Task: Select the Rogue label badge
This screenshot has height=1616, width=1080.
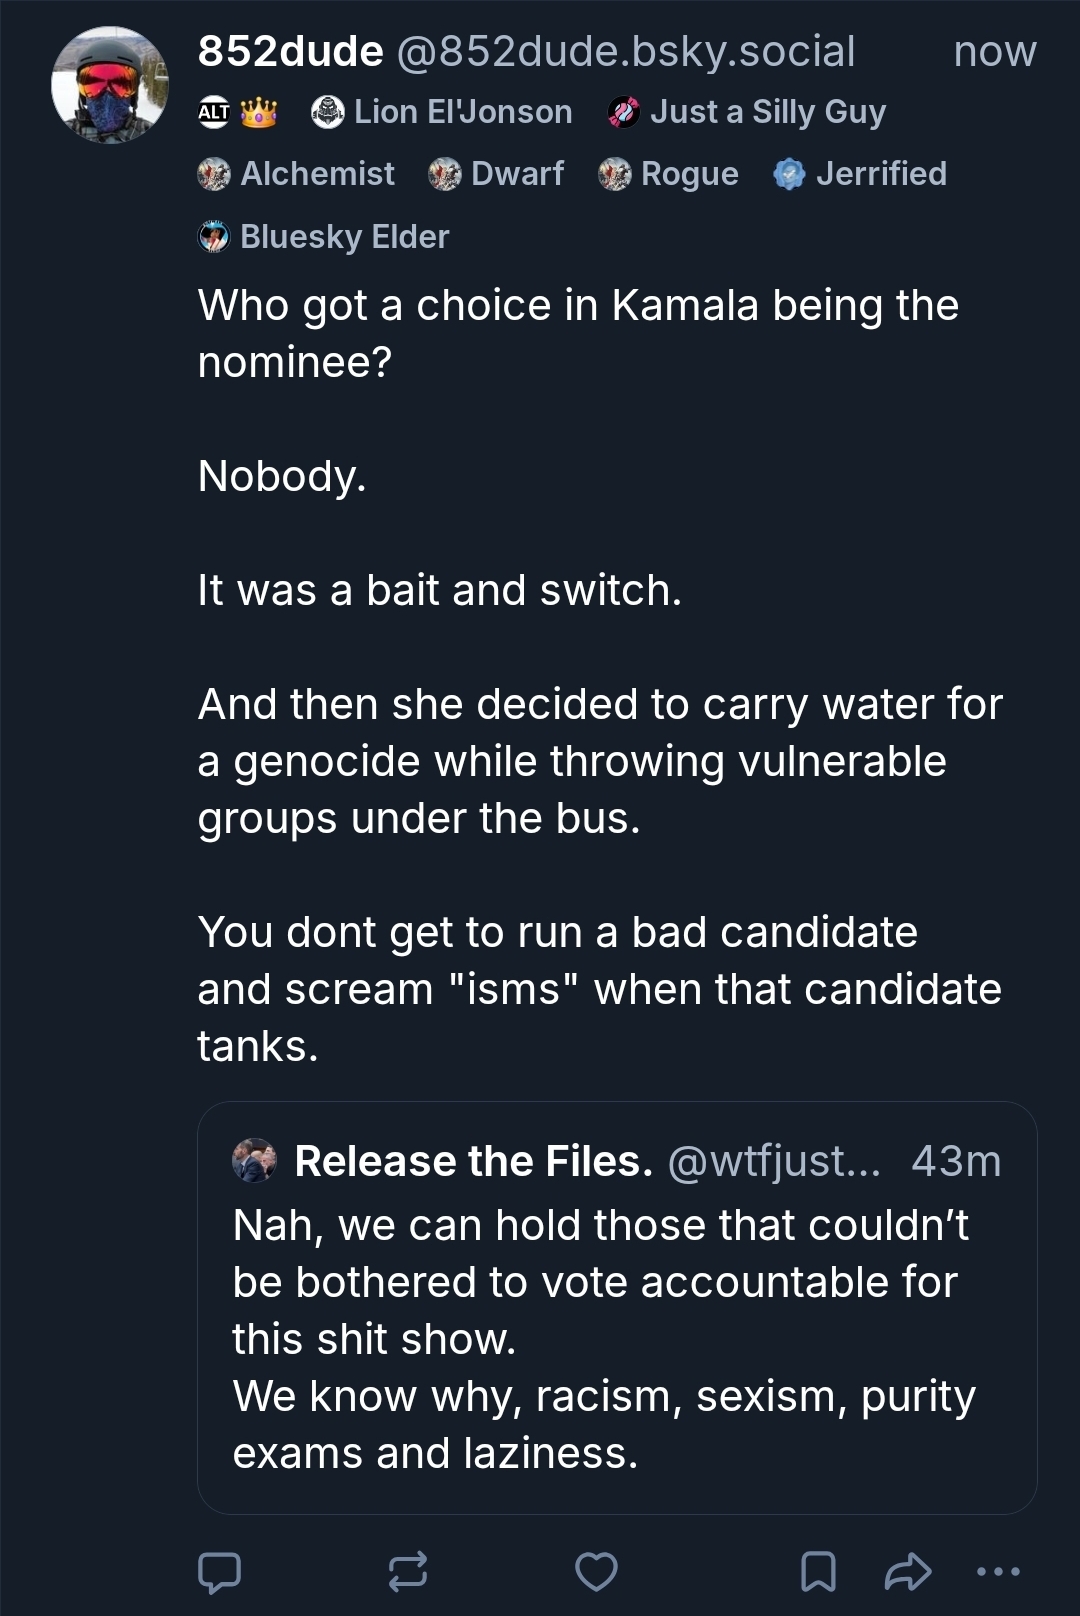Action: (669, 174)
